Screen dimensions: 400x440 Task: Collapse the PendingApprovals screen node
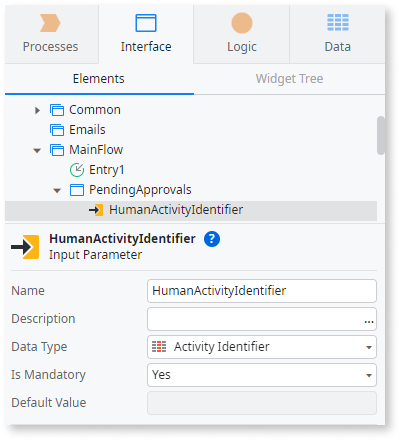(x=57, y=190)
